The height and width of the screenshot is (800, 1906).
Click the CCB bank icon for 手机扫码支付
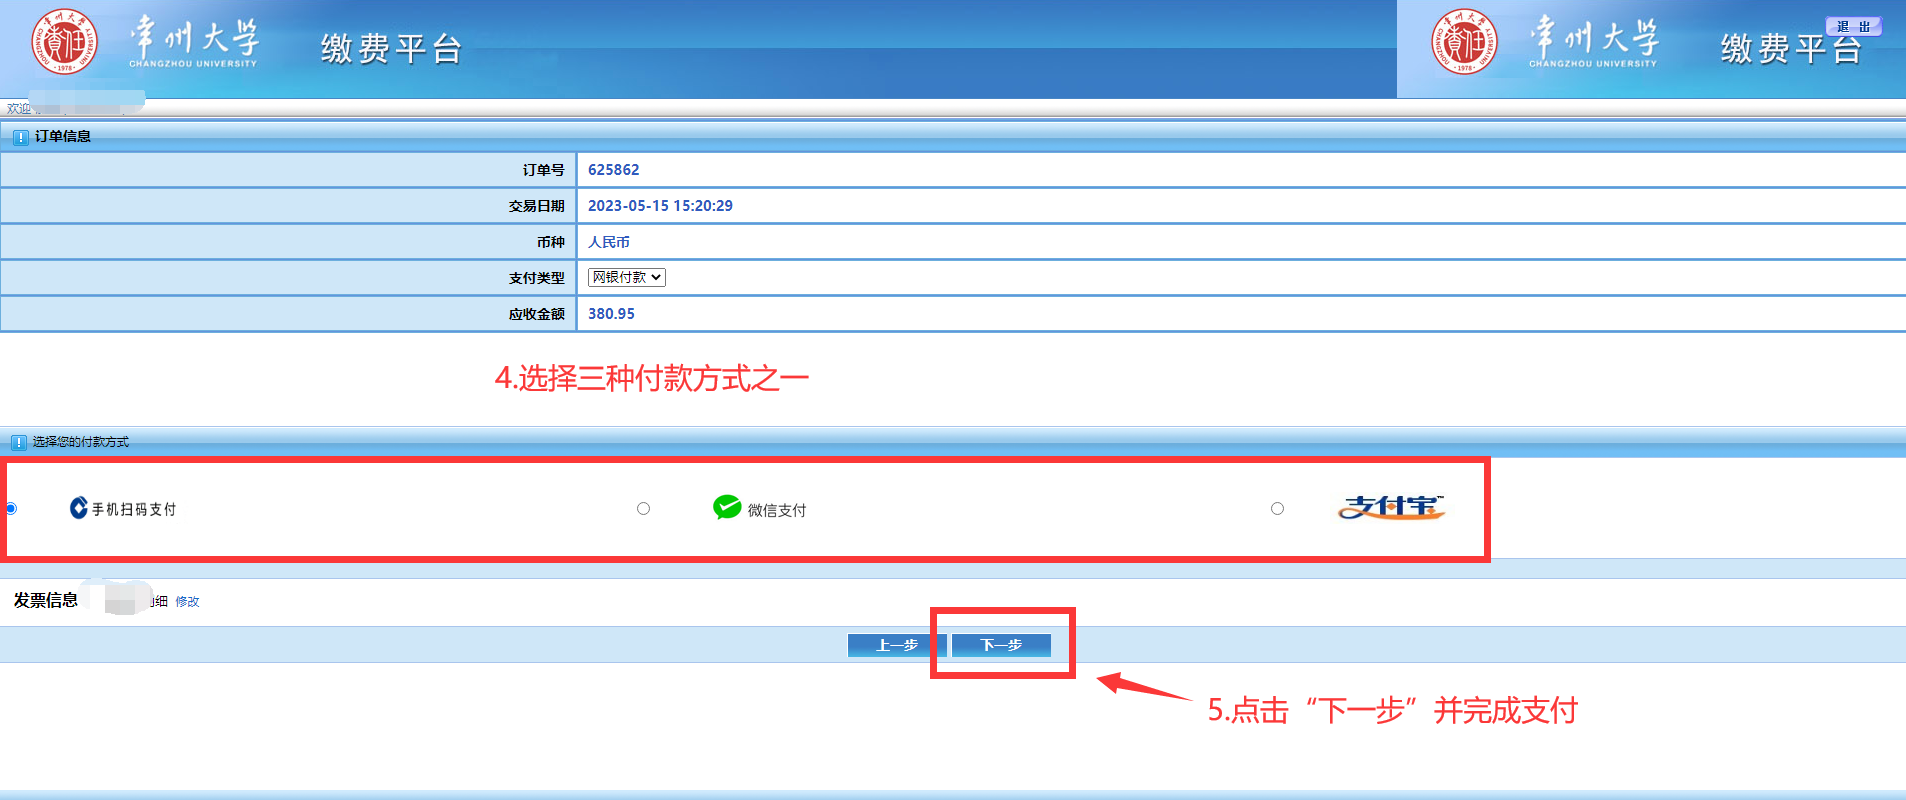tap(78, 508)
